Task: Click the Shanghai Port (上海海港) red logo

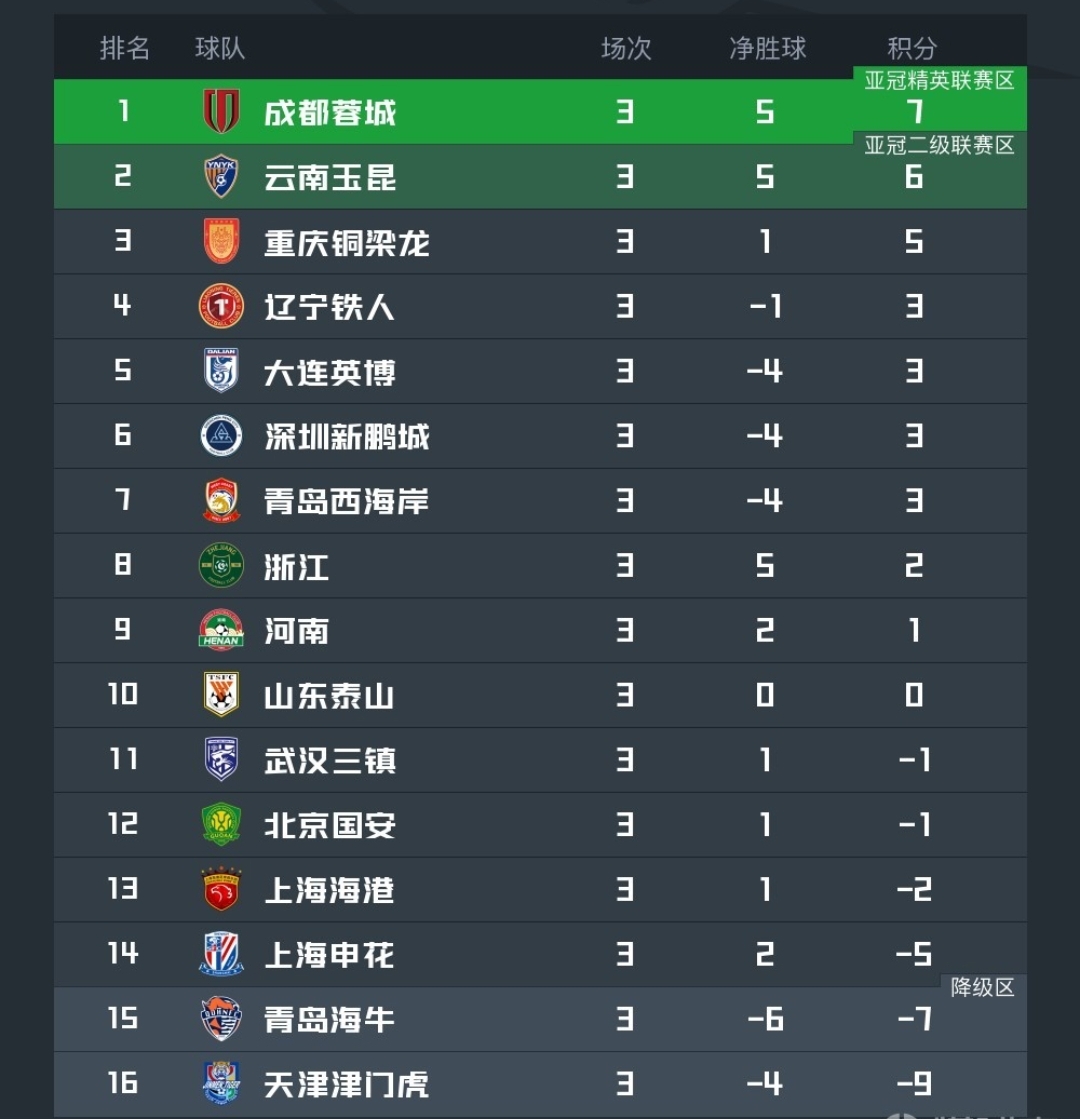Action: pyautogui.click(x=221, y=889)
